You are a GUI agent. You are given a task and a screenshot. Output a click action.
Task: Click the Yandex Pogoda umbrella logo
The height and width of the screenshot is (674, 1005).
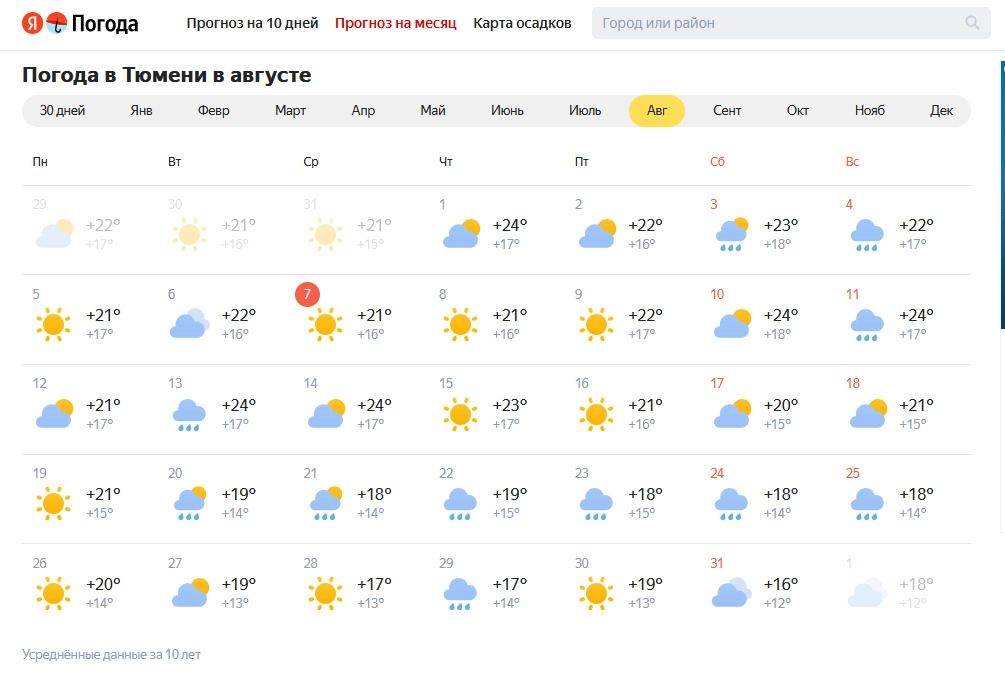pyautogui.click(x=56, y=23)
